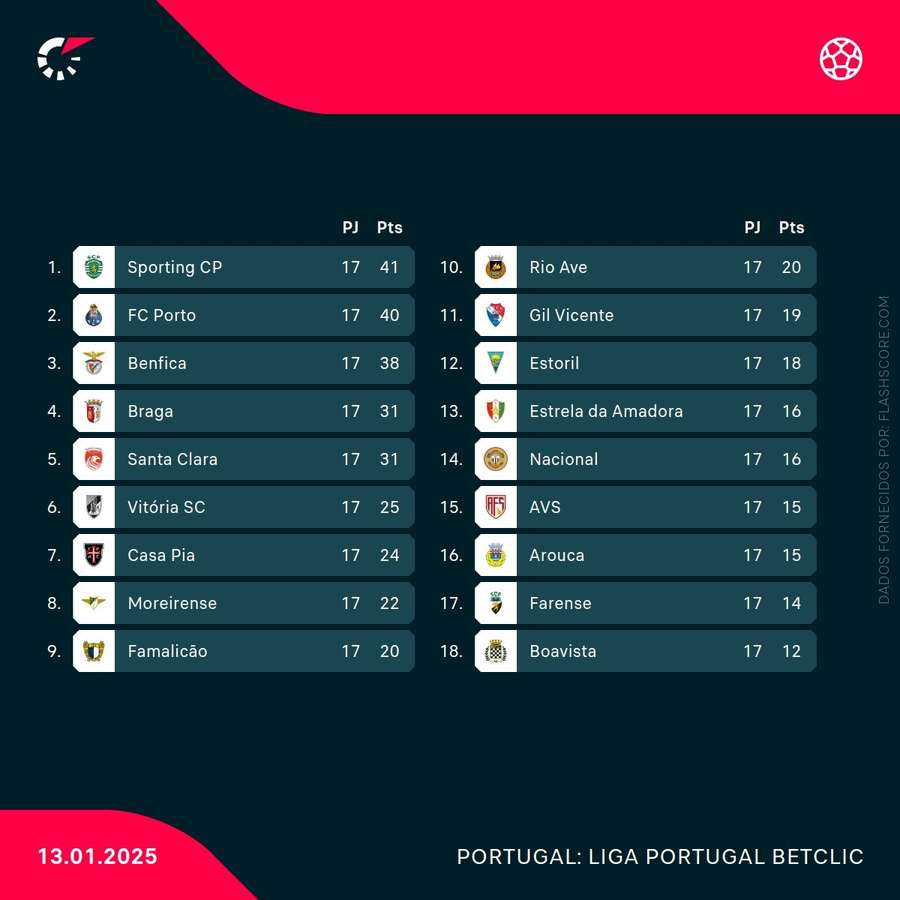Image resolution: width=900 pixels, height=900 pixels.
Task: Click the Flashscore.com data credit text
Action: point(883,450)
